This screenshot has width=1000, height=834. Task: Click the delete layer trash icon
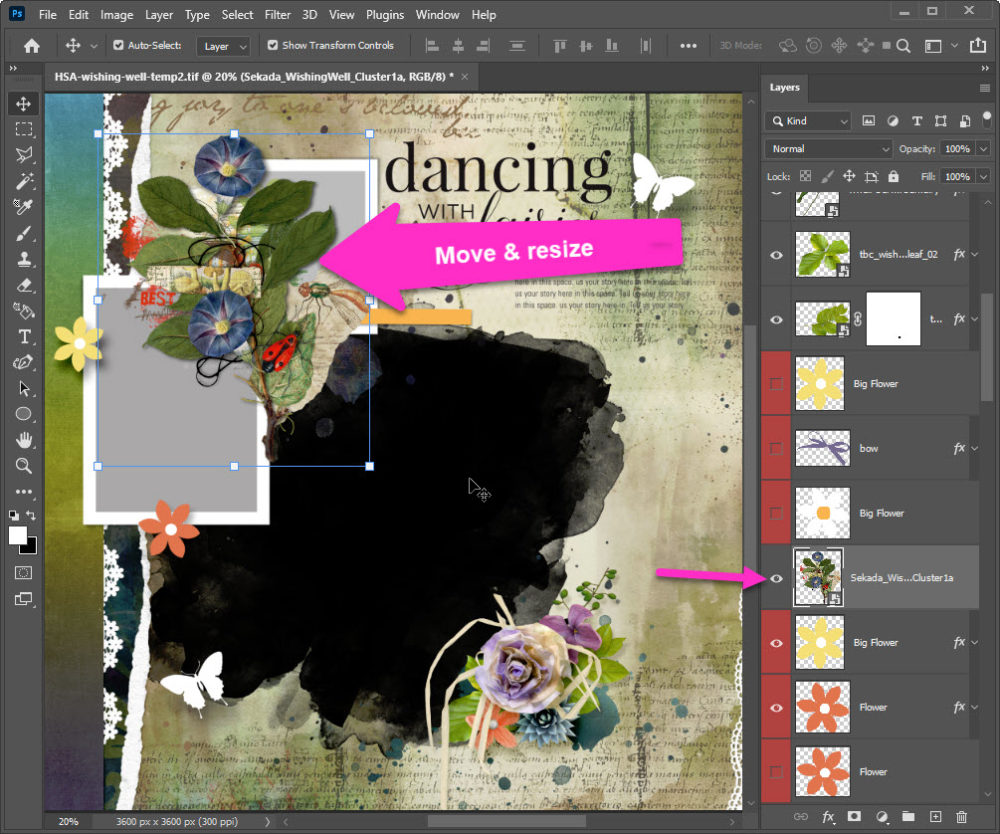(x=962, y=817)
